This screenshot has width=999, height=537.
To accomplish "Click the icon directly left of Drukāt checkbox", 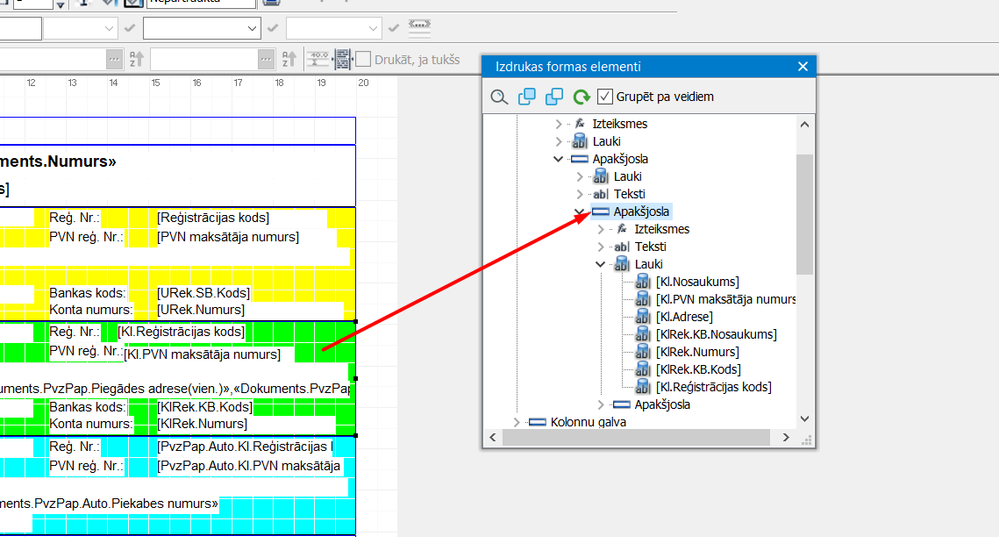I will click(x=343, y=59).
